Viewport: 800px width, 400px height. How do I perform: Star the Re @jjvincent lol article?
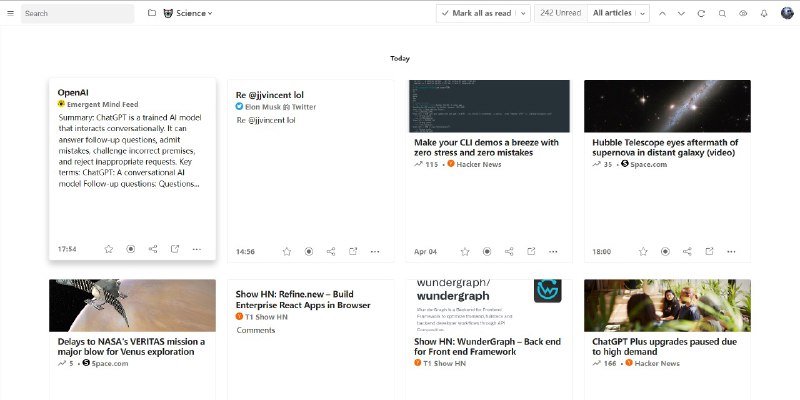click(287, 252)
